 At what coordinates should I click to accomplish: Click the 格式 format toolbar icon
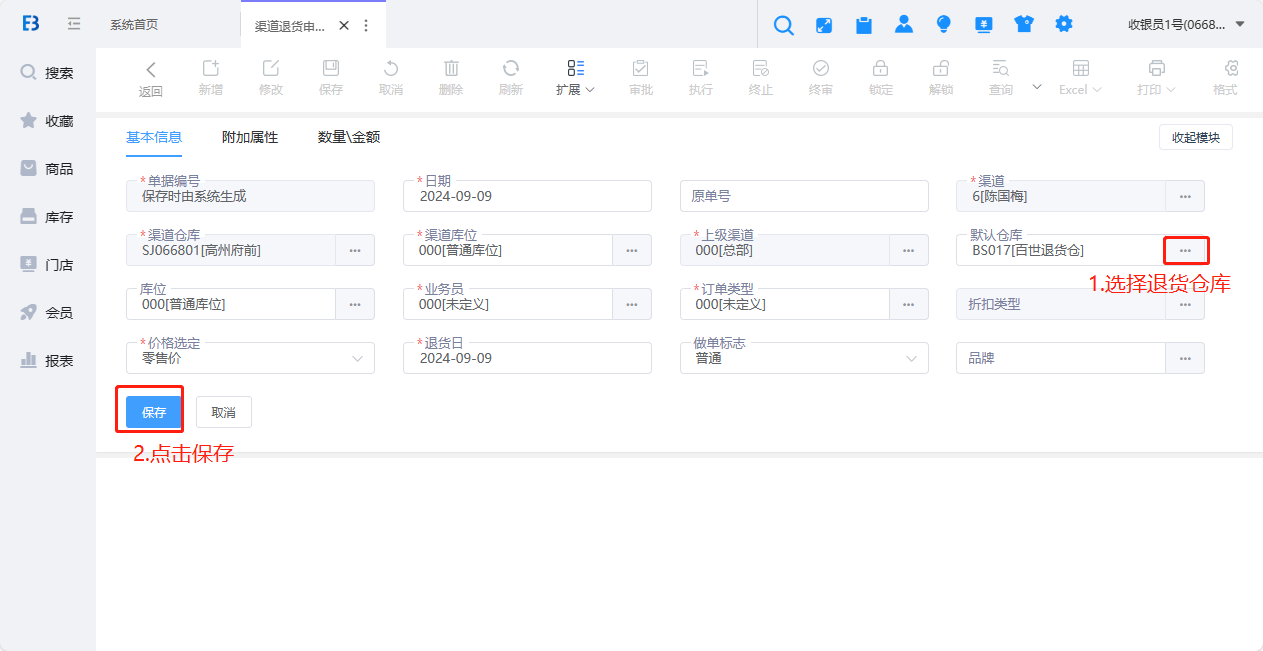pos(1231,68)
